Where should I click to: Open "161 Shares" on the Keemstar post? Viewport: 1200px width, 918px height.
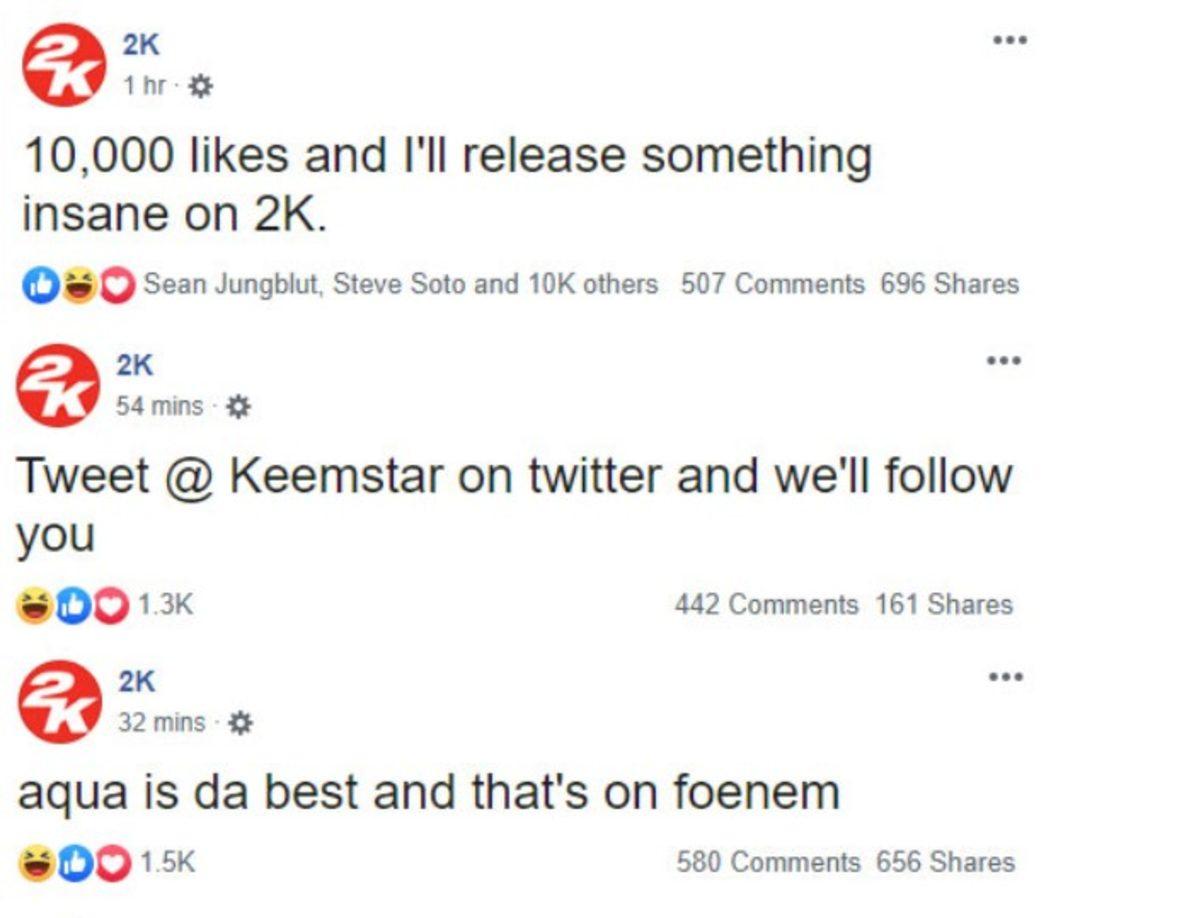944,605
